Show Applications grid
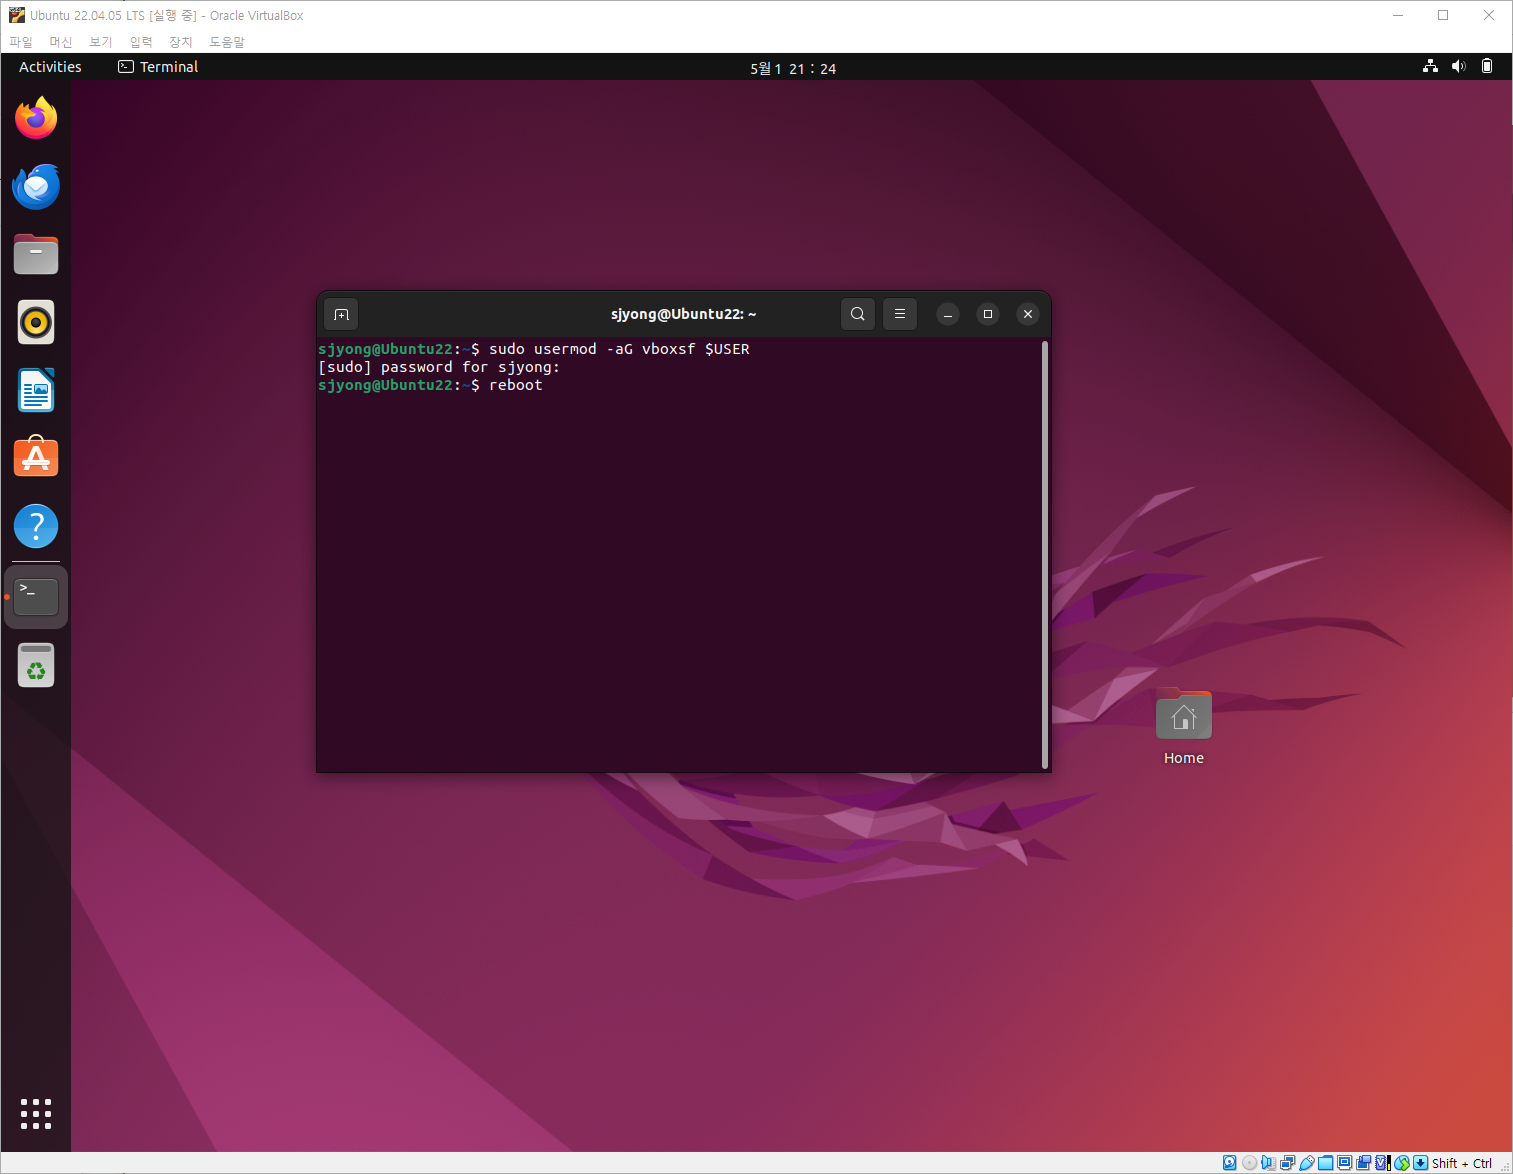The width and height of the screenshot is (1513, 1174). click(36, 1114)
